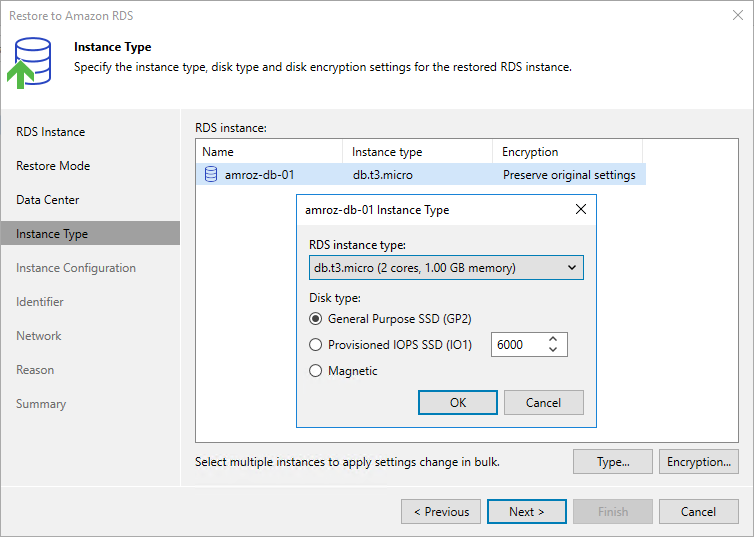Open the Identifier wizard step
The height and width of the screenshot is (537, 754).
(39, 302)
